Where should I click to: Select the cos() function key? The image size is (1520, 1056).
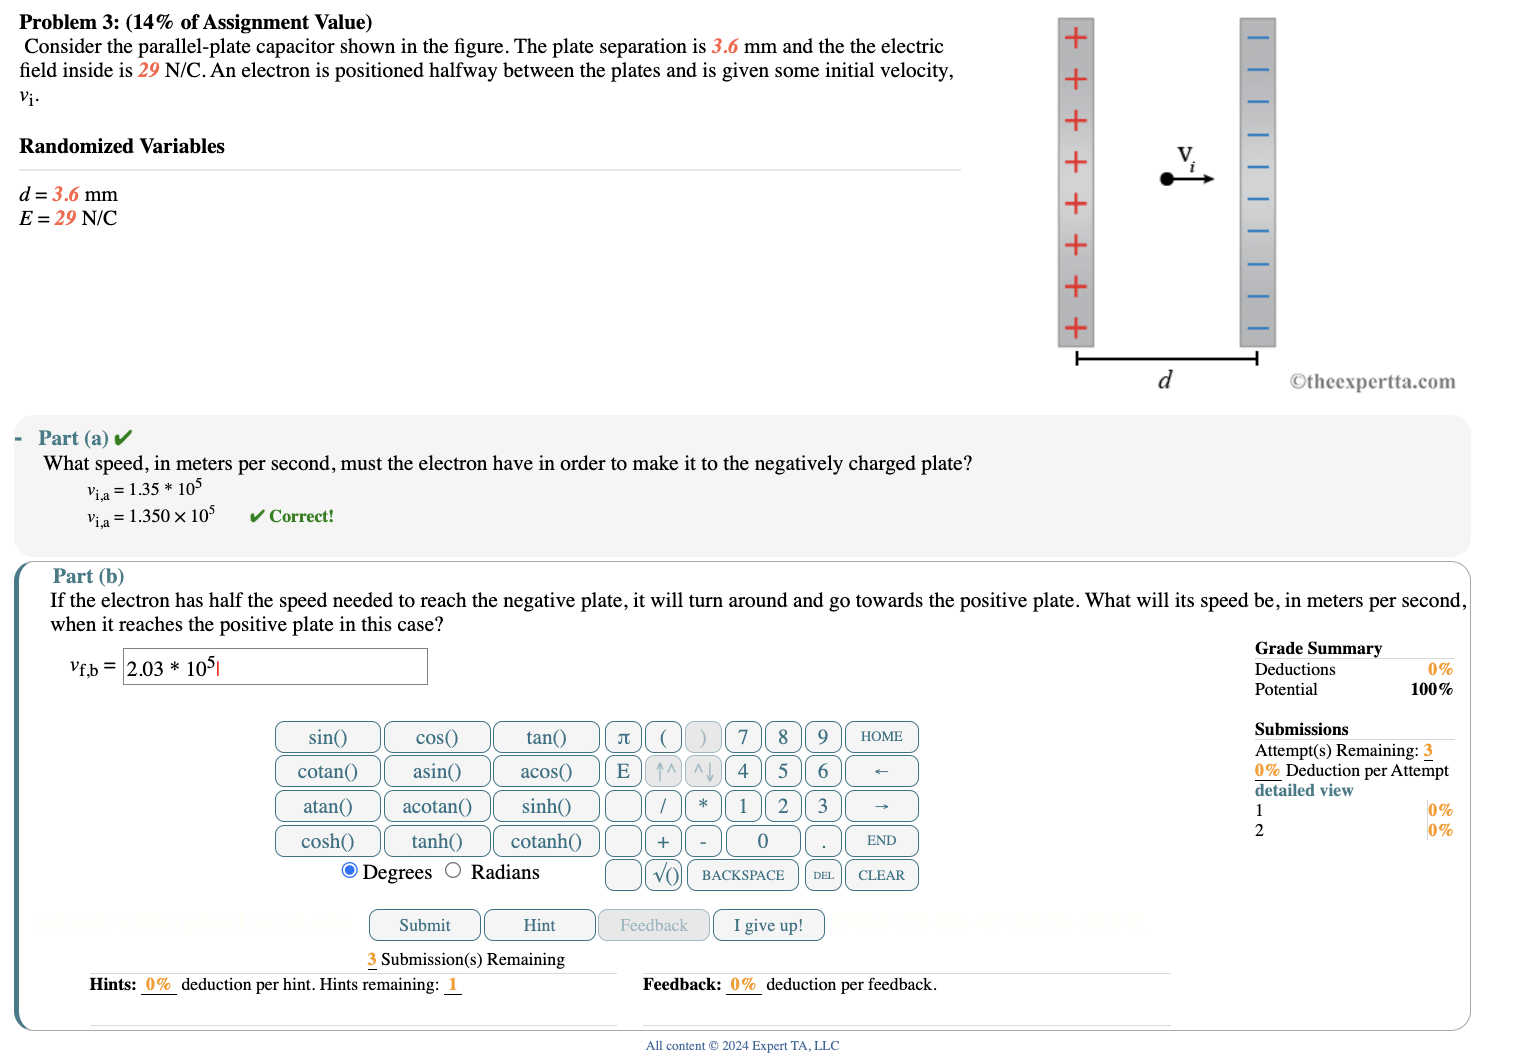click(x=437, y=737)
